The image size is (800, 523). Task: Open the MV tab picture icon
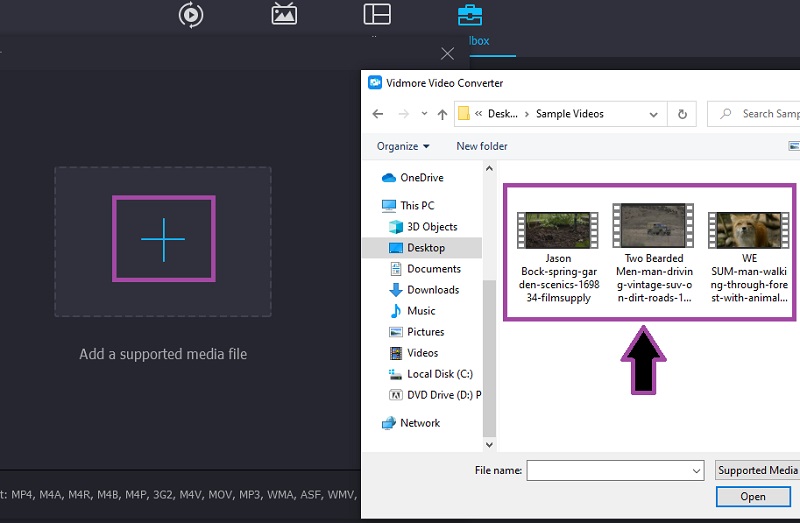coord(284,15)
